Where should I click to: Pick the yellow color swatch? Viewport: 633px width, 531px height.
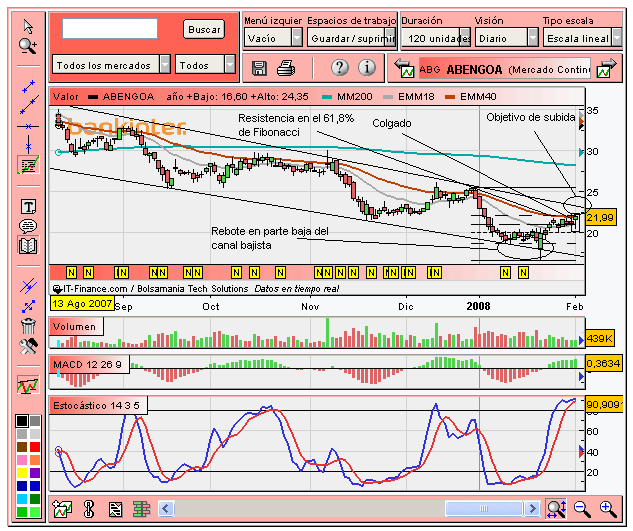[22, 472]
